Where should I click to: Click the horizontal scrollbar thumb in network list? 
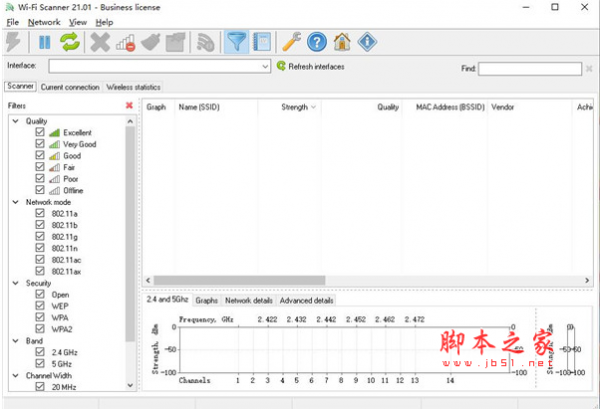tap(239, 280)
